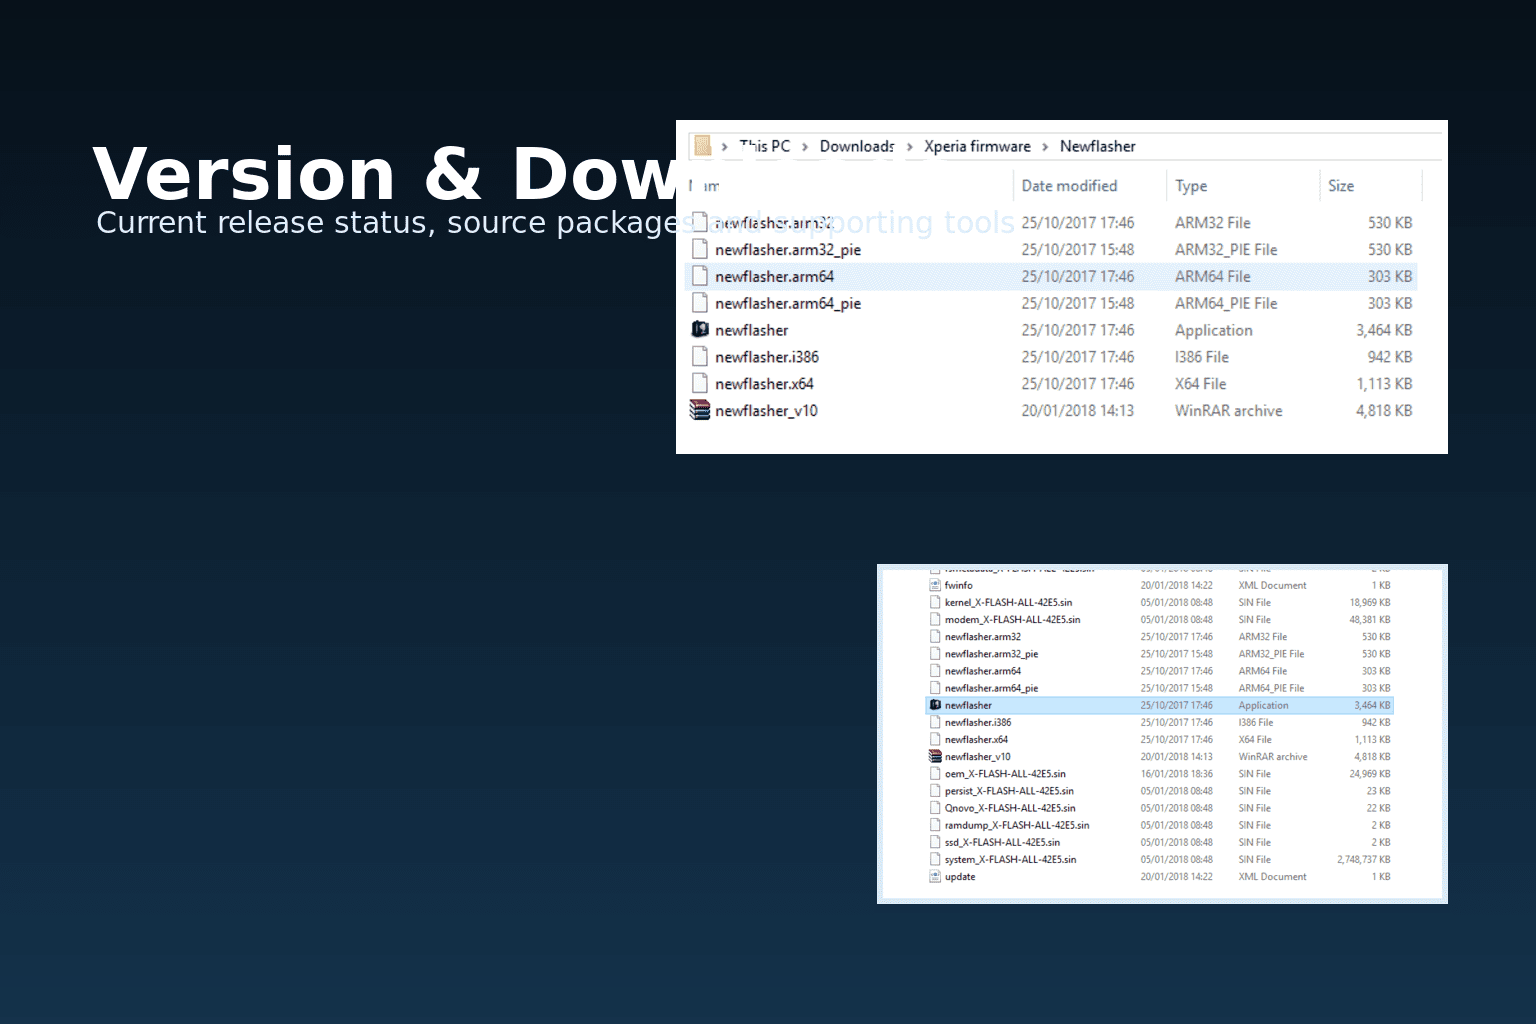
Task: Click ssd_X-FLASH-ALL-42E5.sin file icon
Action: tap(935, 842)
